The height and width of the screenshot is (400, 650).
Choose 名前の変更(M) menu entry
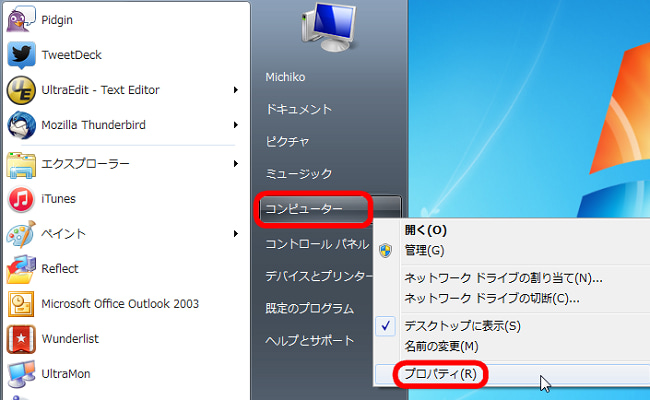[x=441, y=346]
